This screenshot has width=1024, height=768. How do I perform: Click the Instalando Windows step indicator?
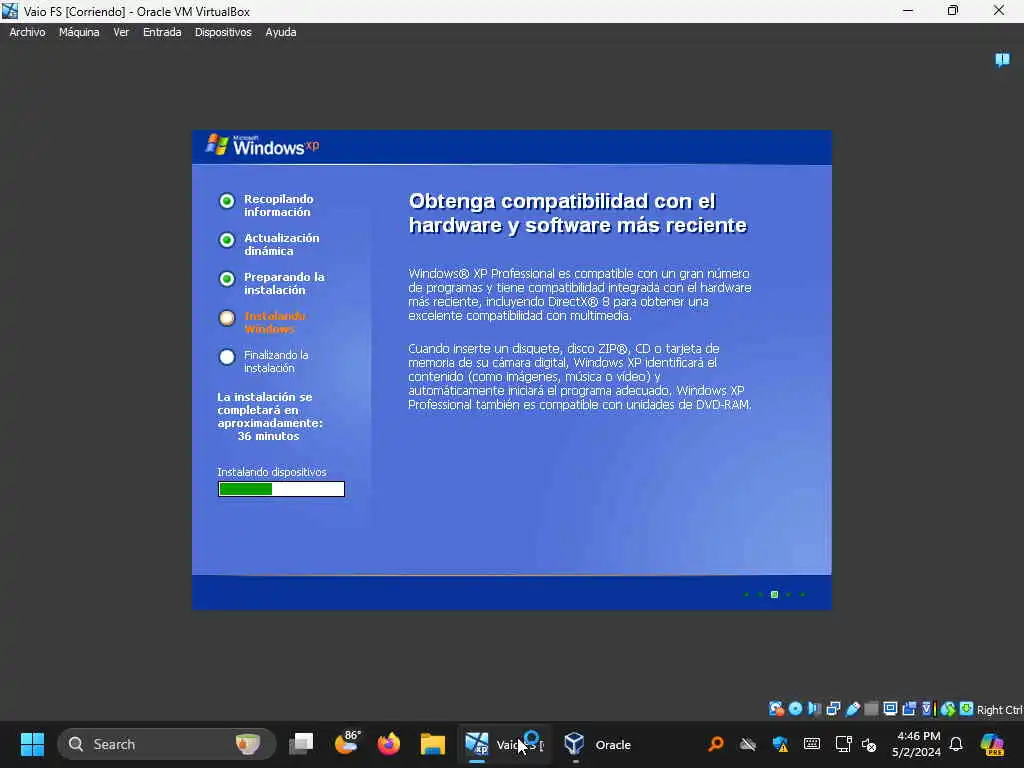227,319
